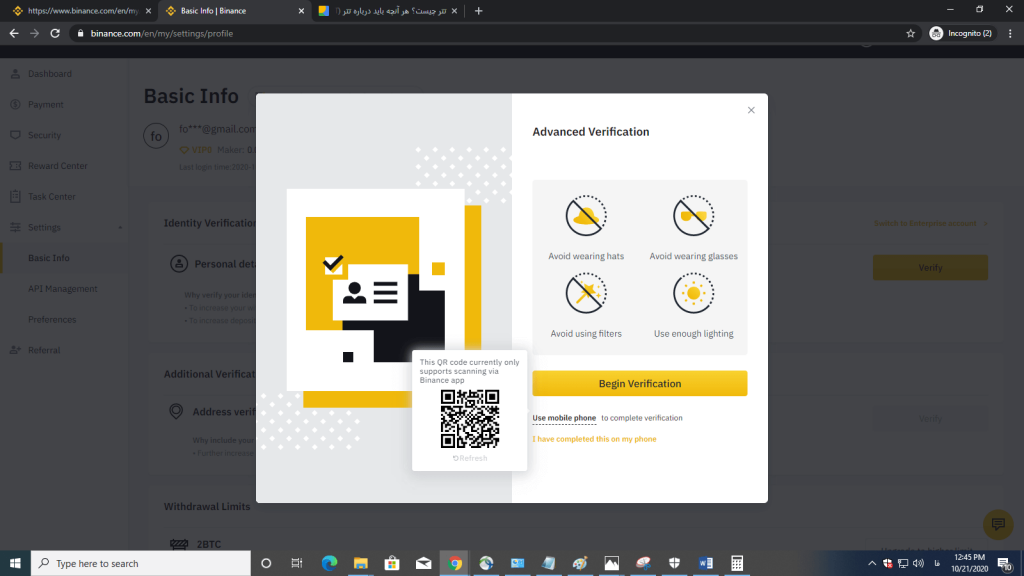Click the Avoid wearing hats icon
Viewport: 1024px width, 576px height.
pyautogui.click(x=586, y=216)
